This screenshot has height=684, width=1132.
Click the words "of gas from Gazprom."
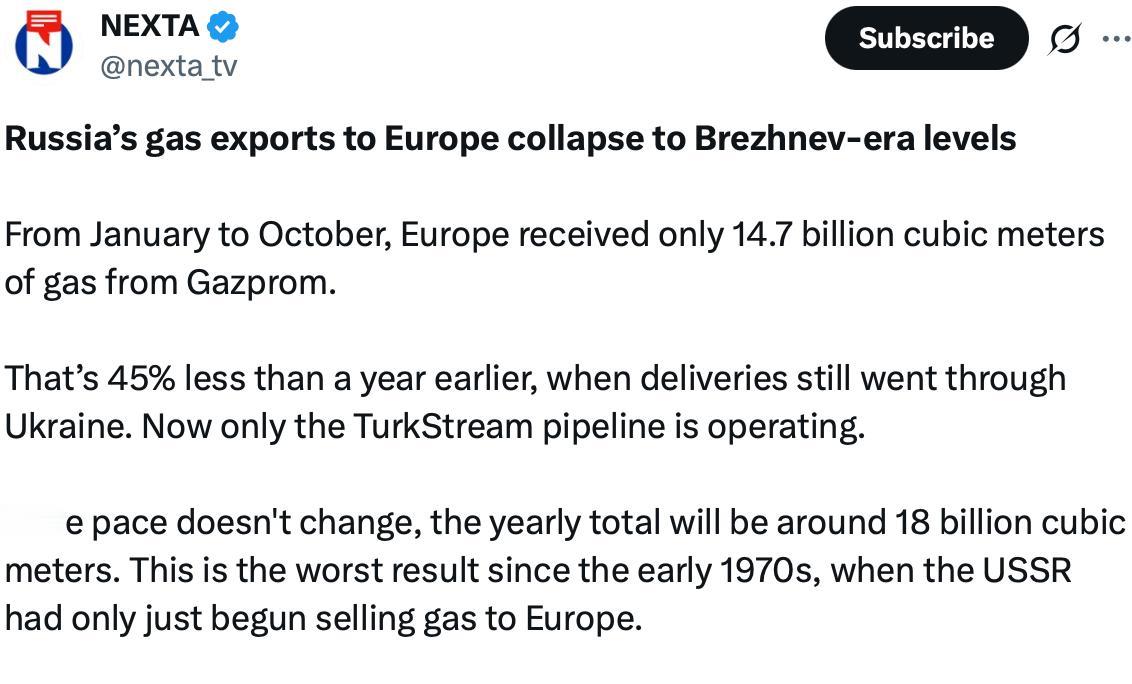170,283
